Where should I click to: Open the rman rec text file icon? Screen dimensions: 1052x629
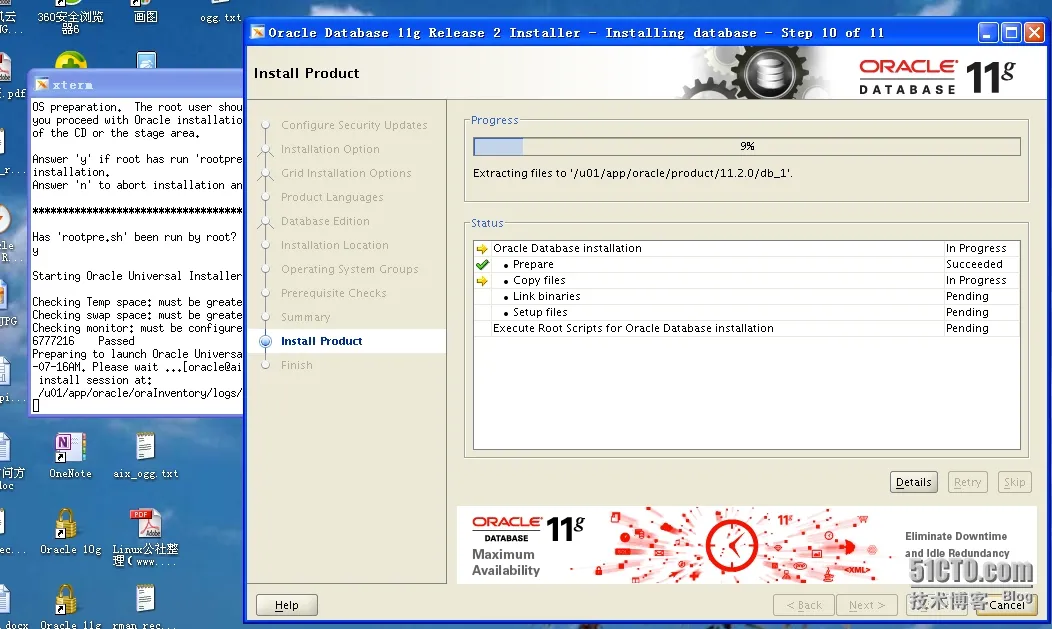coord(146,606)
